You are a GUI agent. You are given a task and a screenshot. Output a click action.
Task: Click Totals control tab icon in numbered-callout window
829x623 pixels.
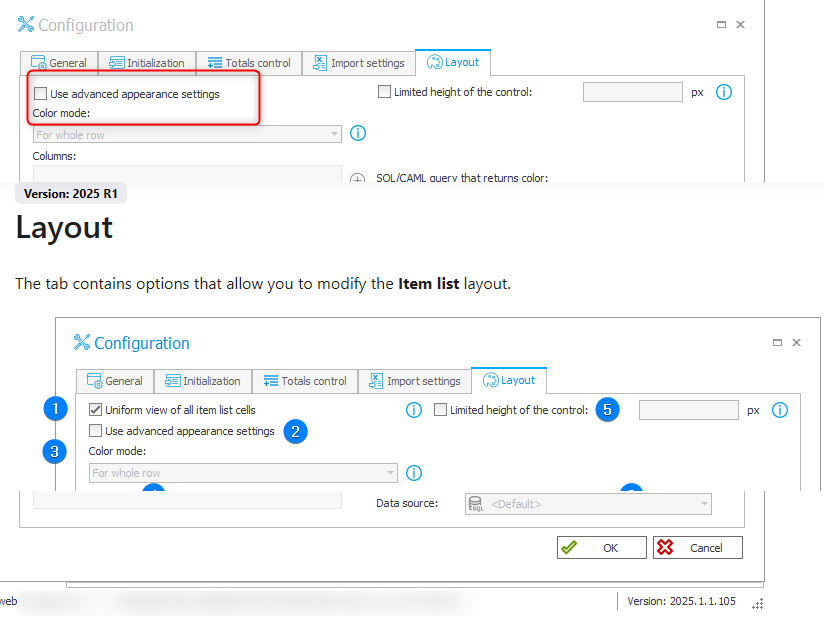(x=271, y=381)
